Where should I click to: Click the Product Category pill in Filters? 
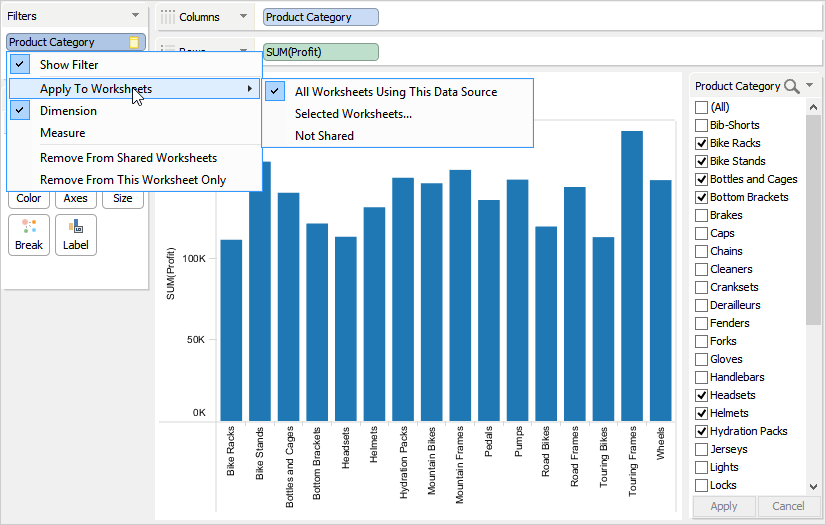pos(76,42)
